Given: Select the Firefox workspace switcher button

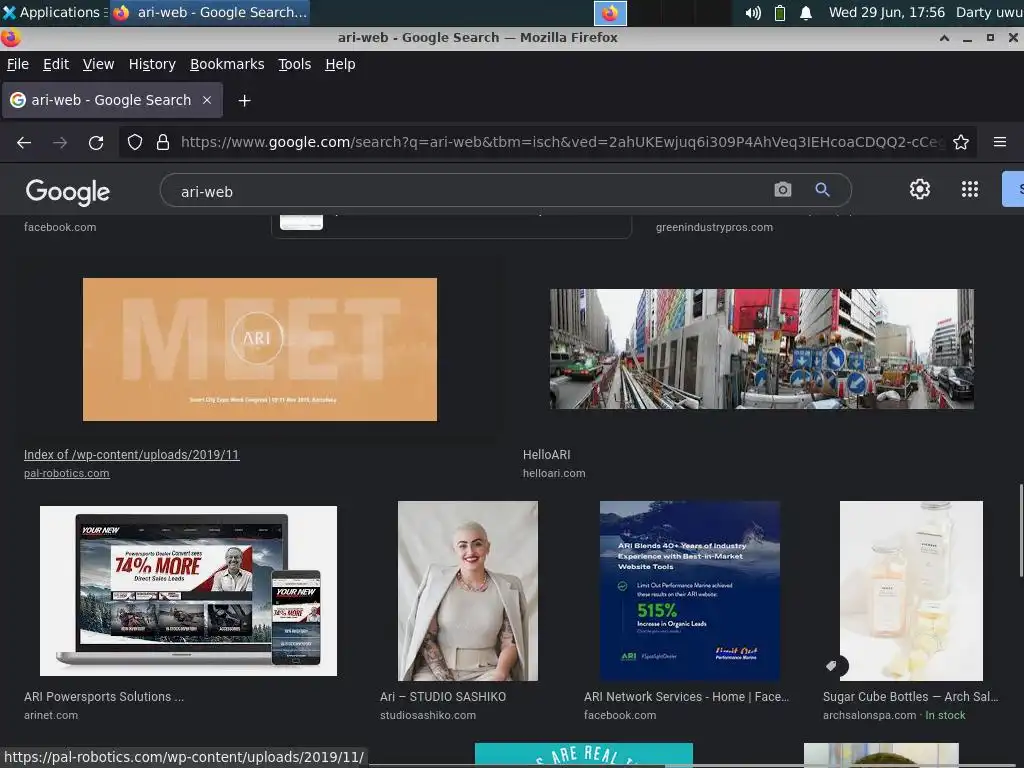Looking at the screenshot, I should [610, 13].
